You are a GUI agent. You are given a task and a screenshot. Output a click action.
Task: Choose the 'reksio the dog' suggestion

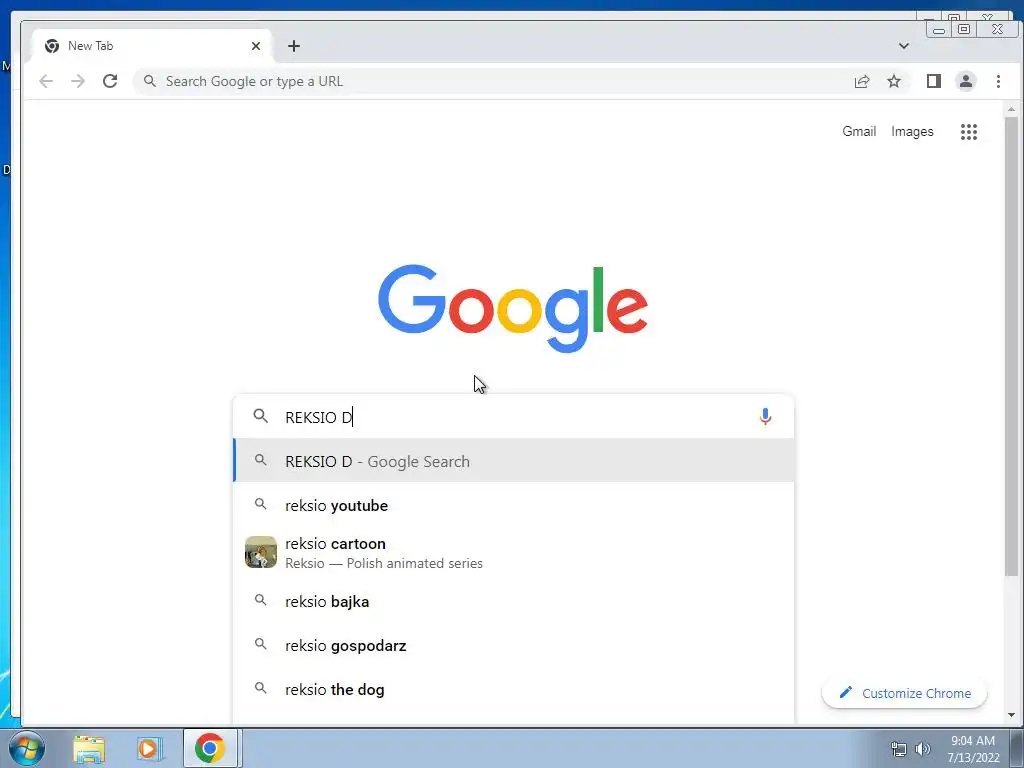[x=514, y=690]
